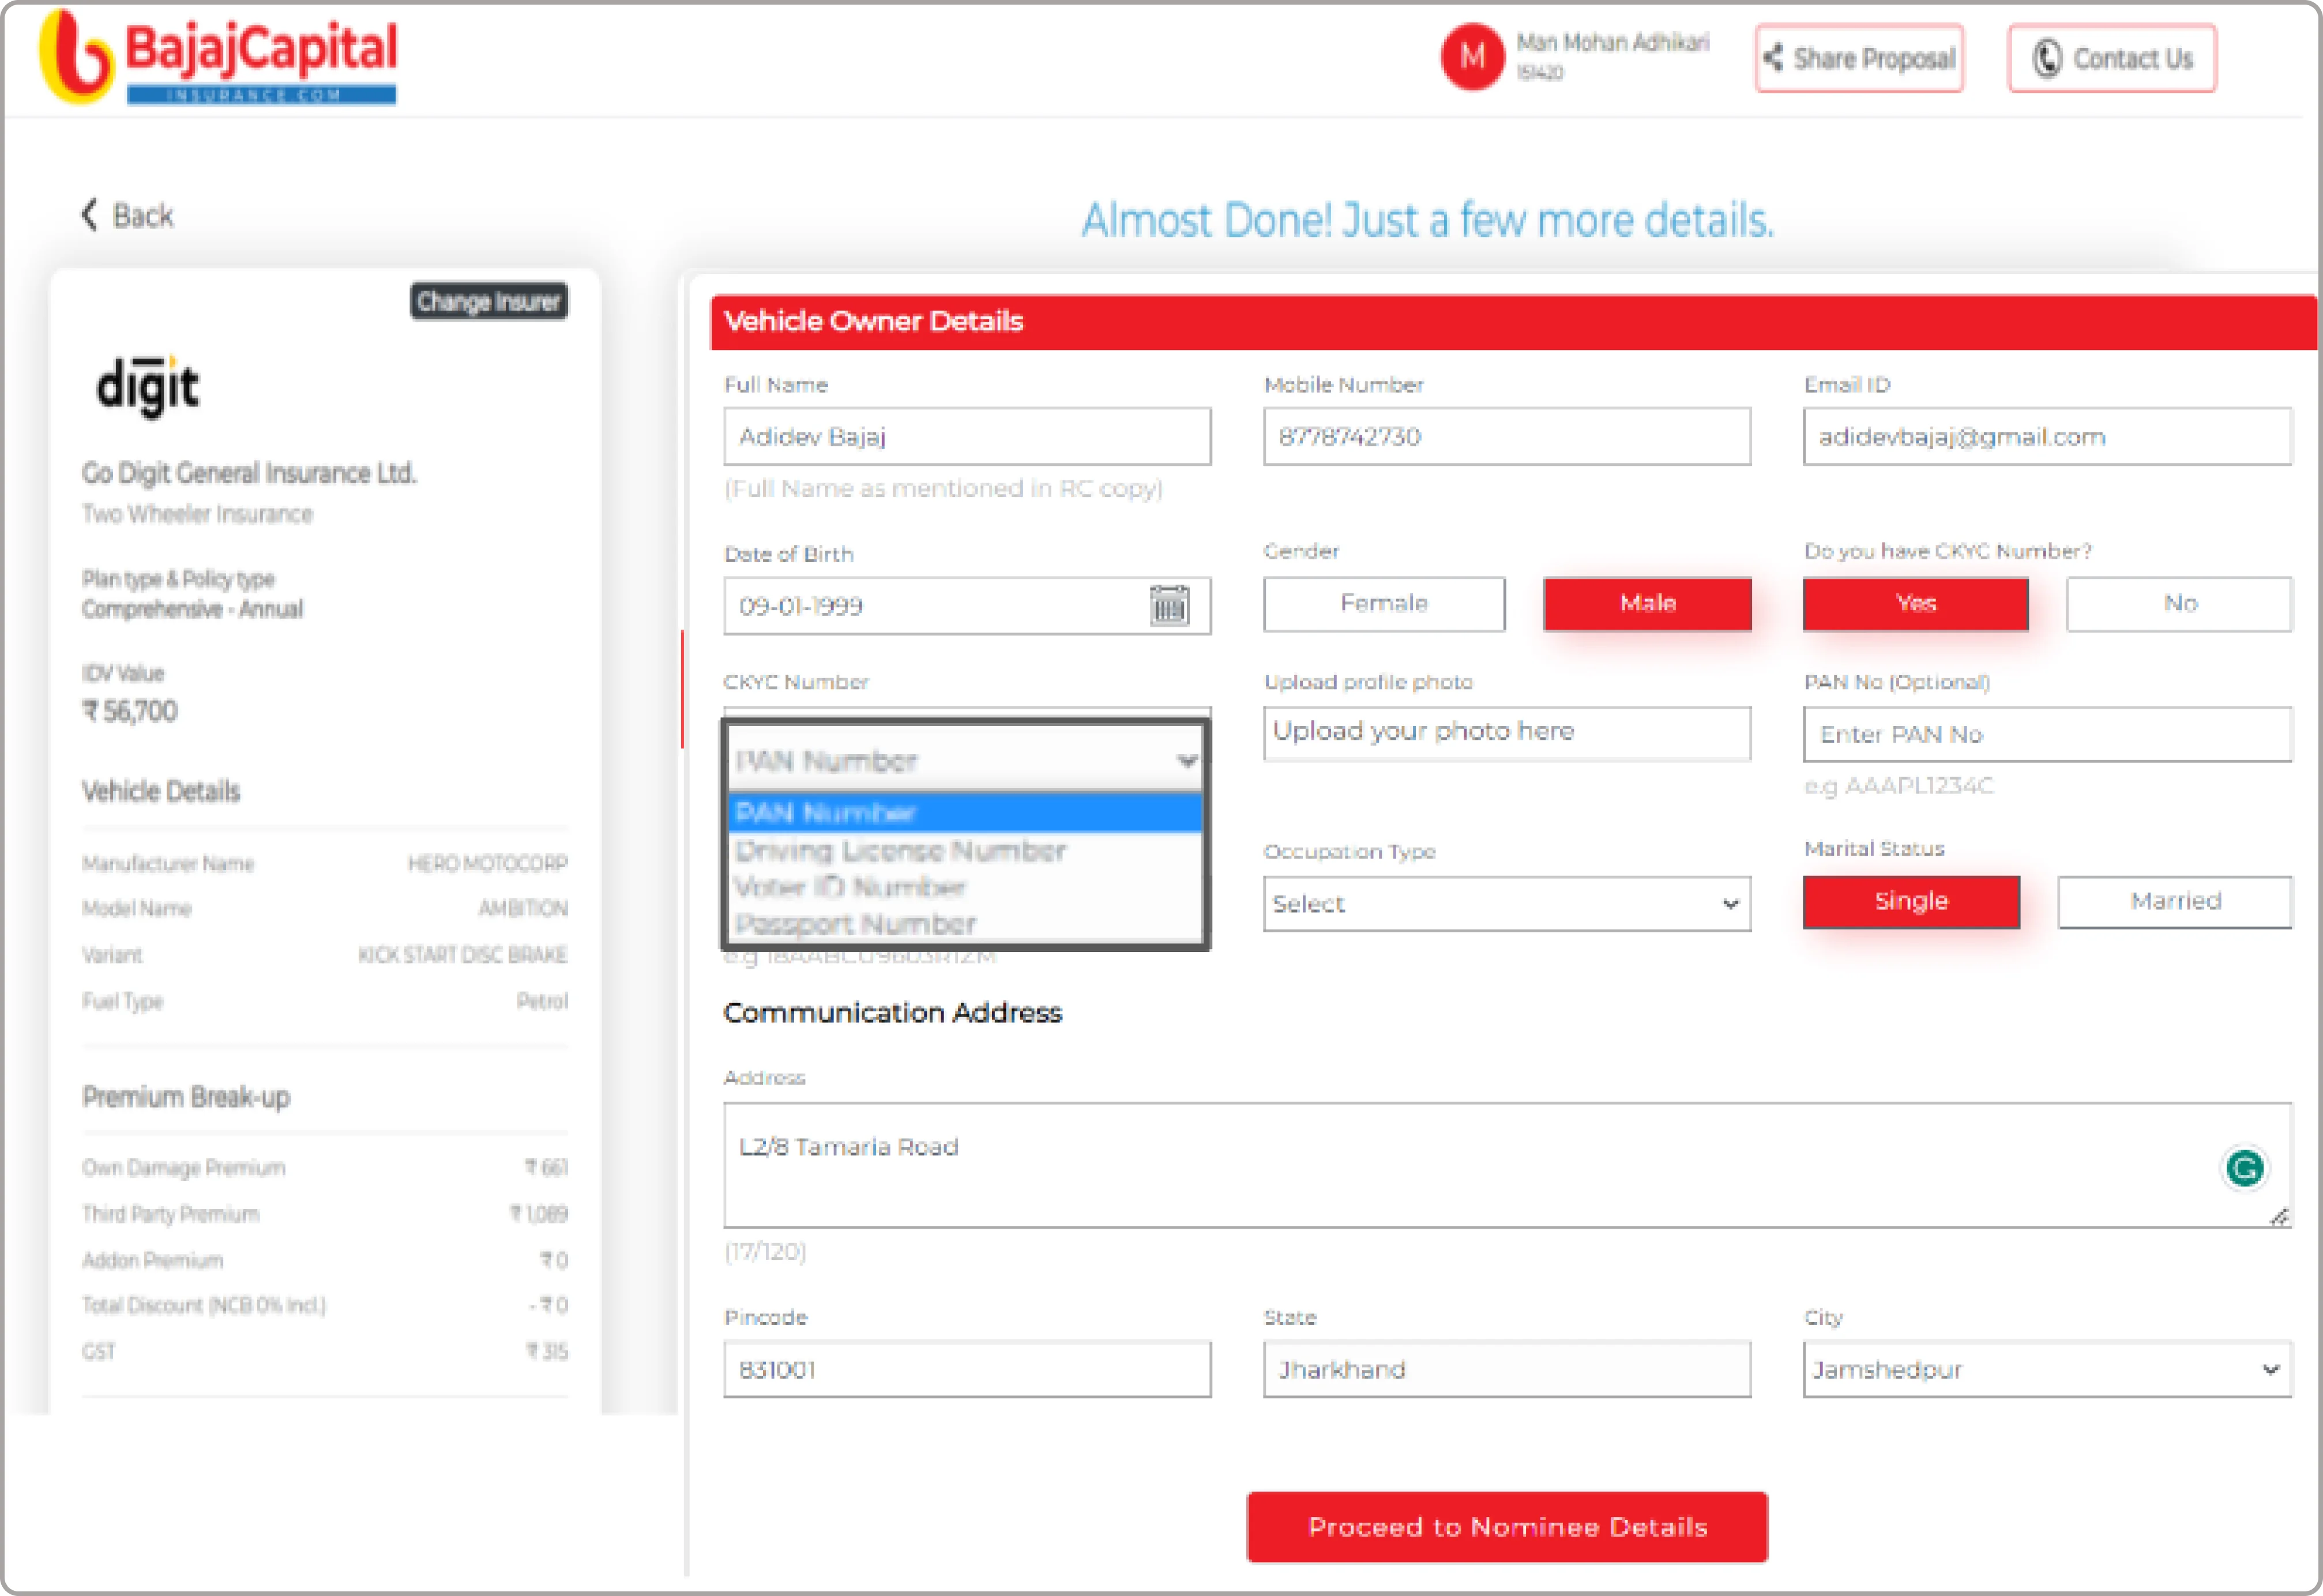Select Female gender option

[x=1384, y=603]
